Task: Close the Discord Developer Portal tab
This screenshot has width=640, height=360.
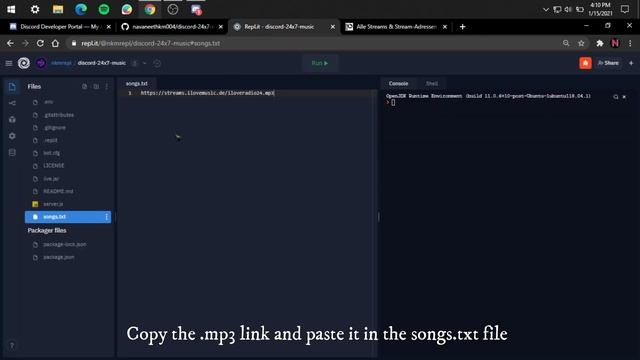Action: [x=109, y=27]
